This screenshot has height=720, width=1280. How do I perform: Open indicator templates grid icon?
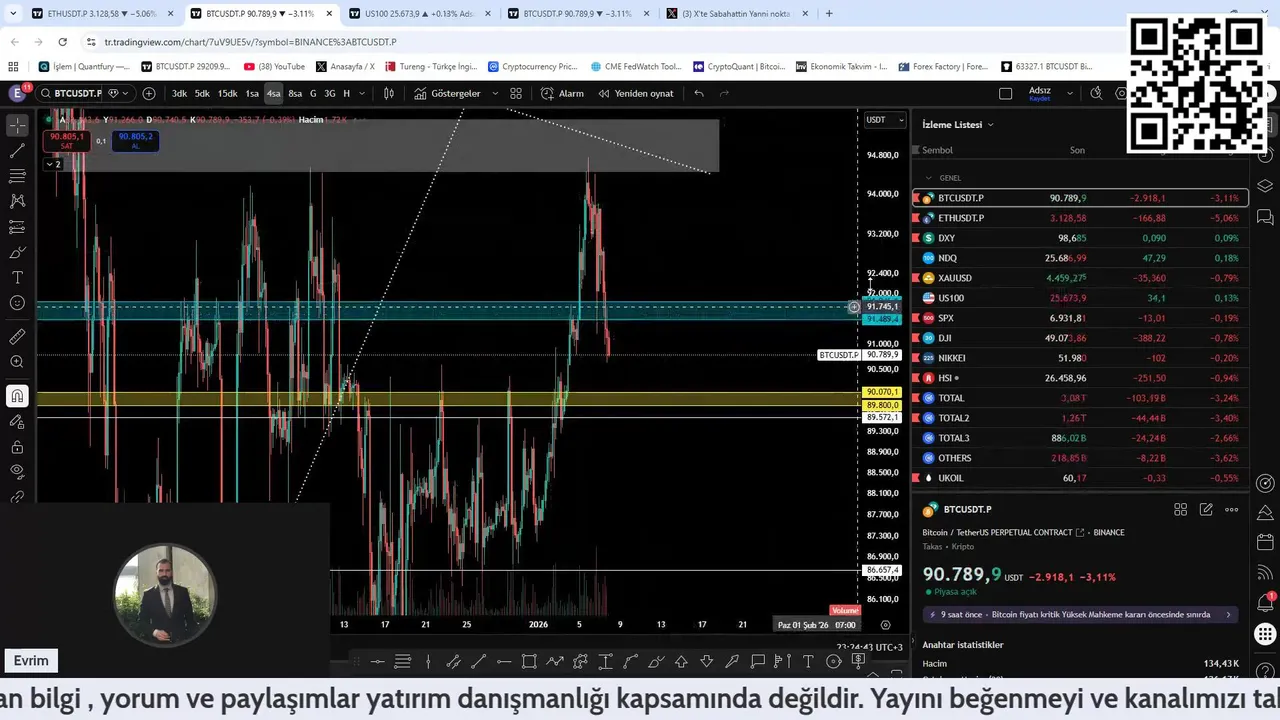click(516, 93)
